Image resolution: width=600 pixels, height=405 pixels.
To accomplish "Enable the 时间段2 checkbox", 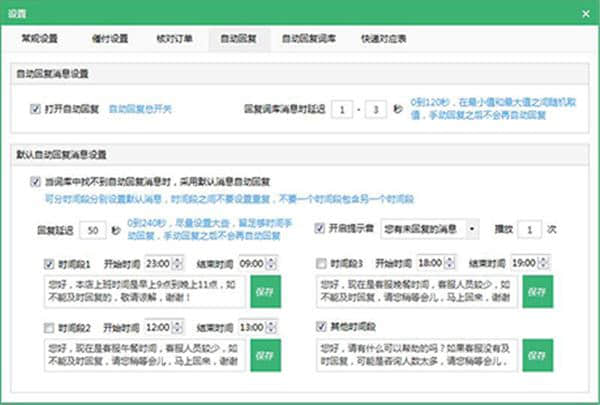I will coord(50,327).
